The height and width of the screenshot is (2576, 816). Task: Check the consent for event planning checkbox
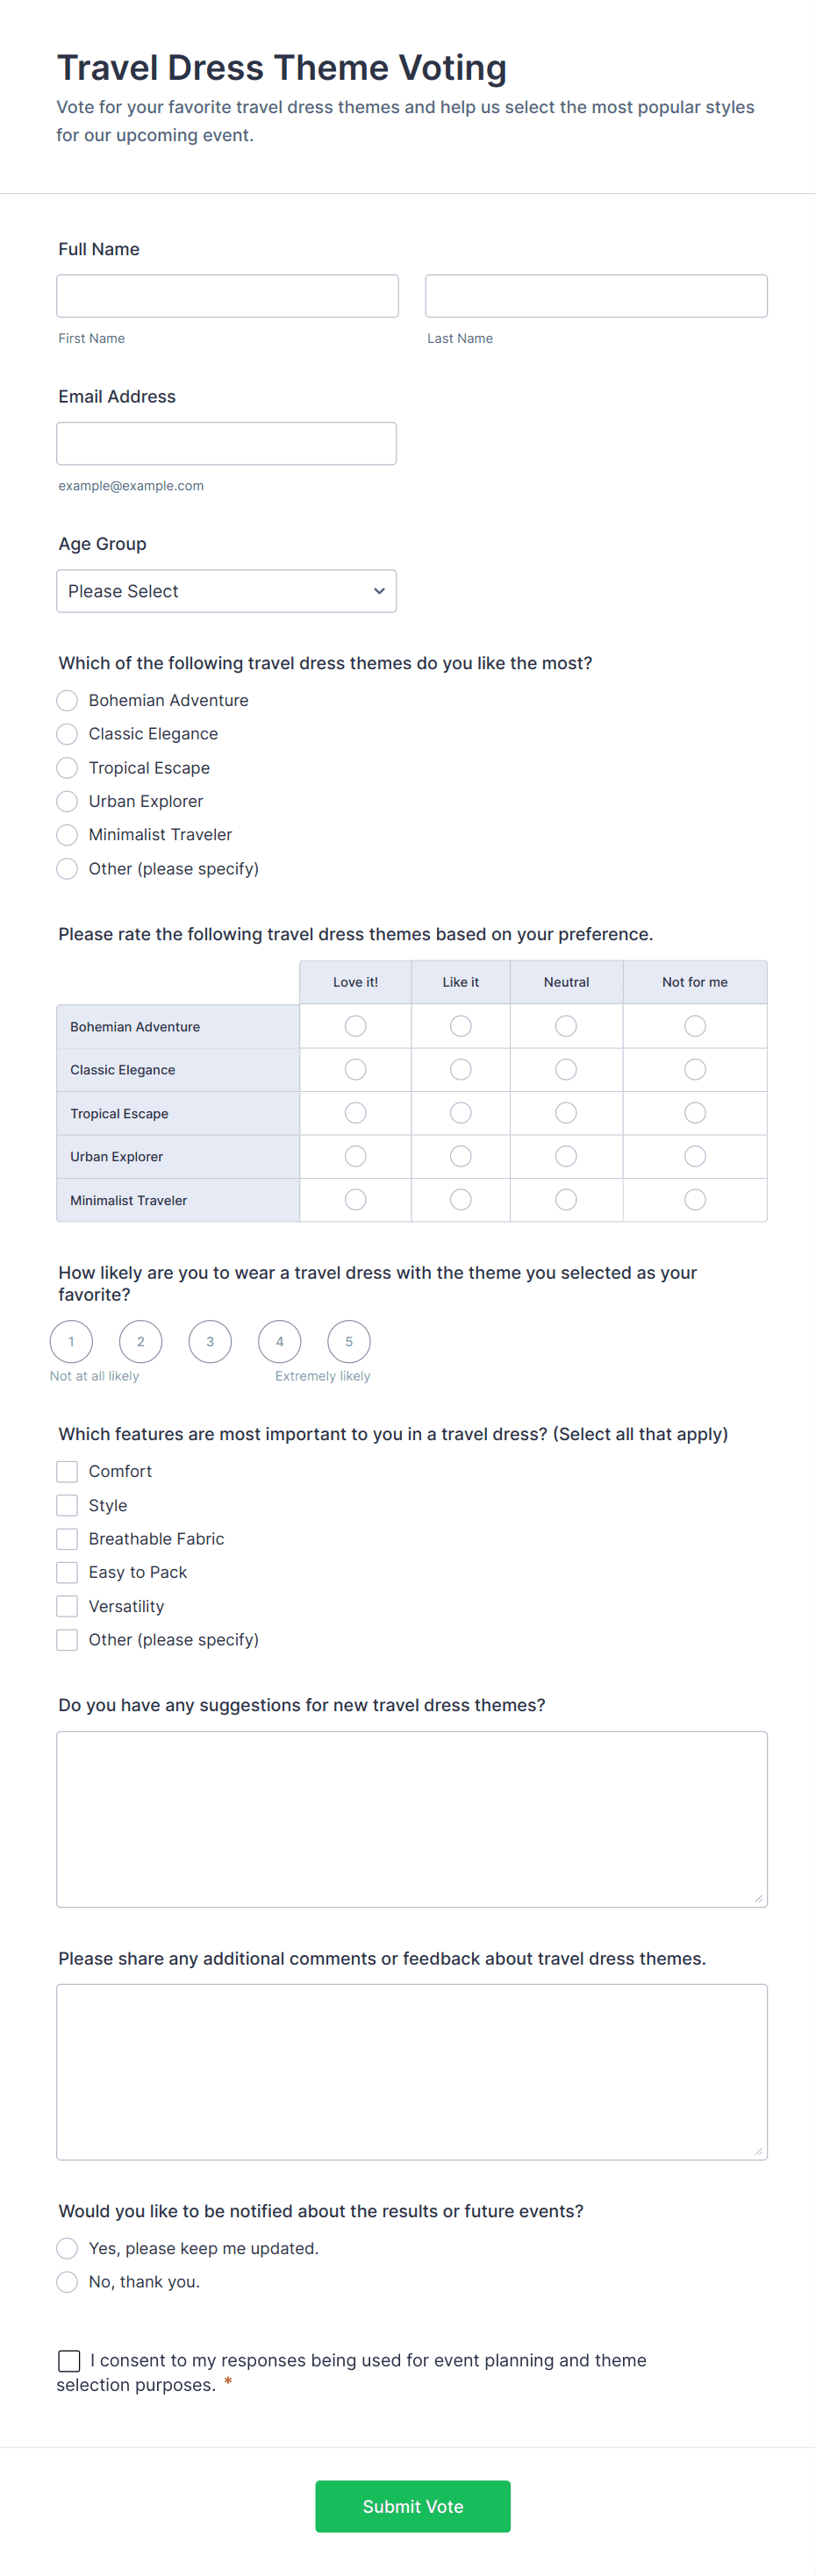(x=69, y=2361)
